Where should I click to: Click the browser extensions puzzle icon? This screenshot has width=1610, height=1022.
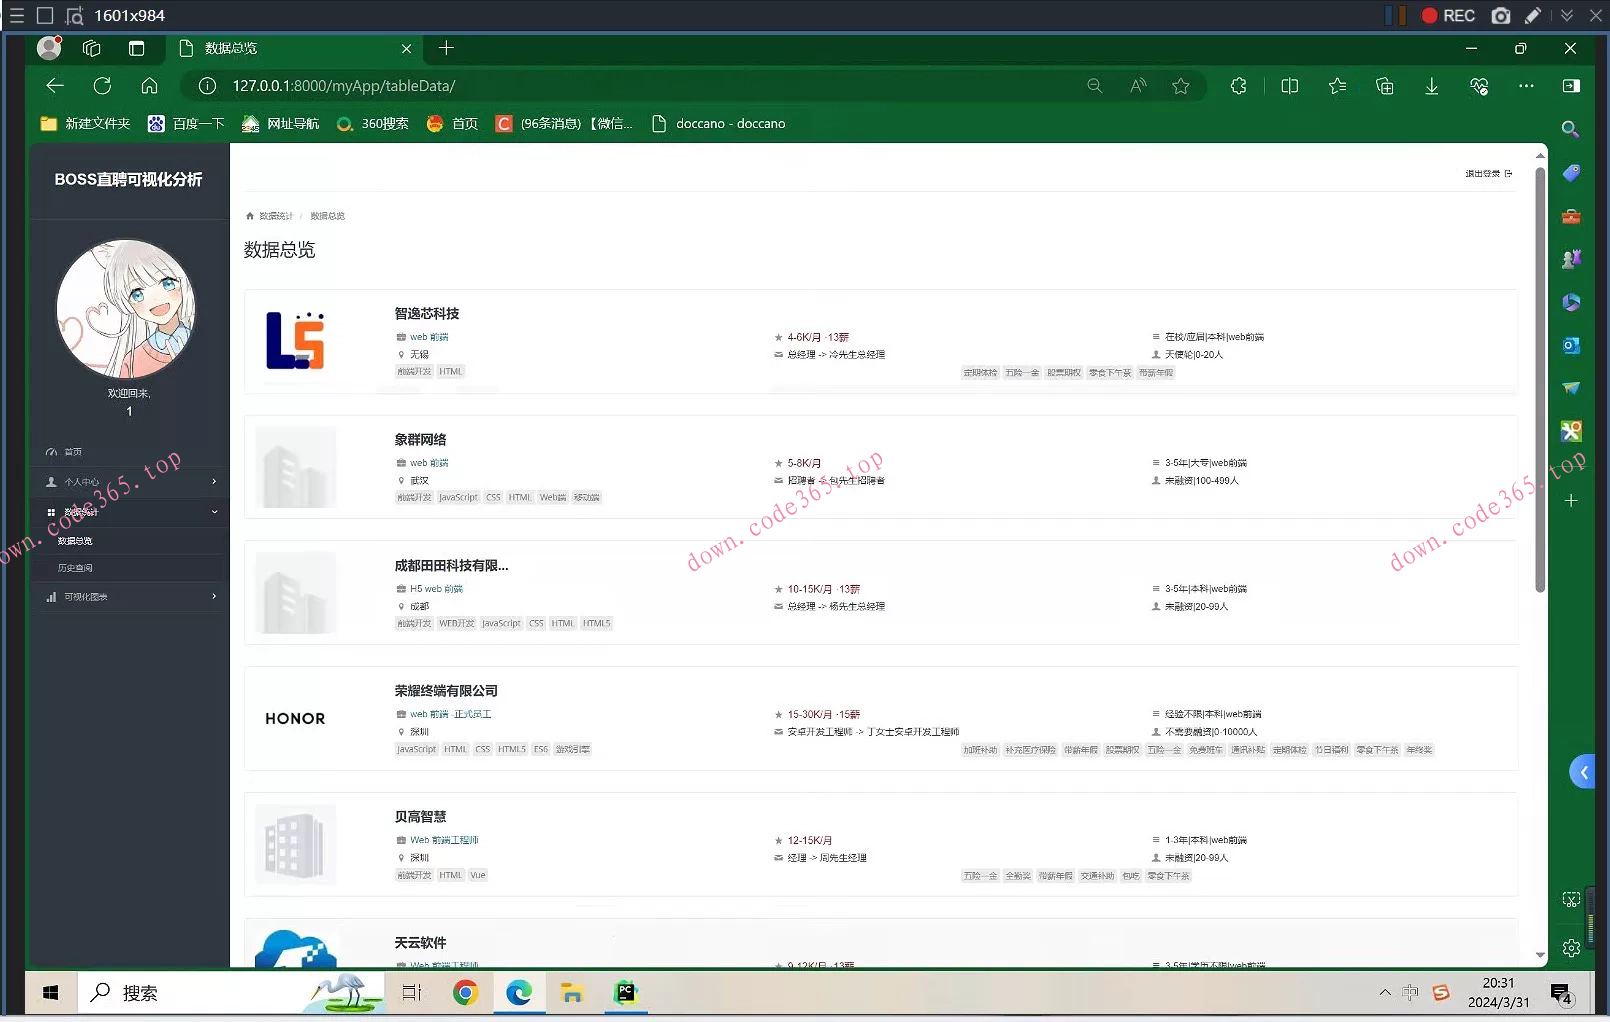[x=1238, y=86]
